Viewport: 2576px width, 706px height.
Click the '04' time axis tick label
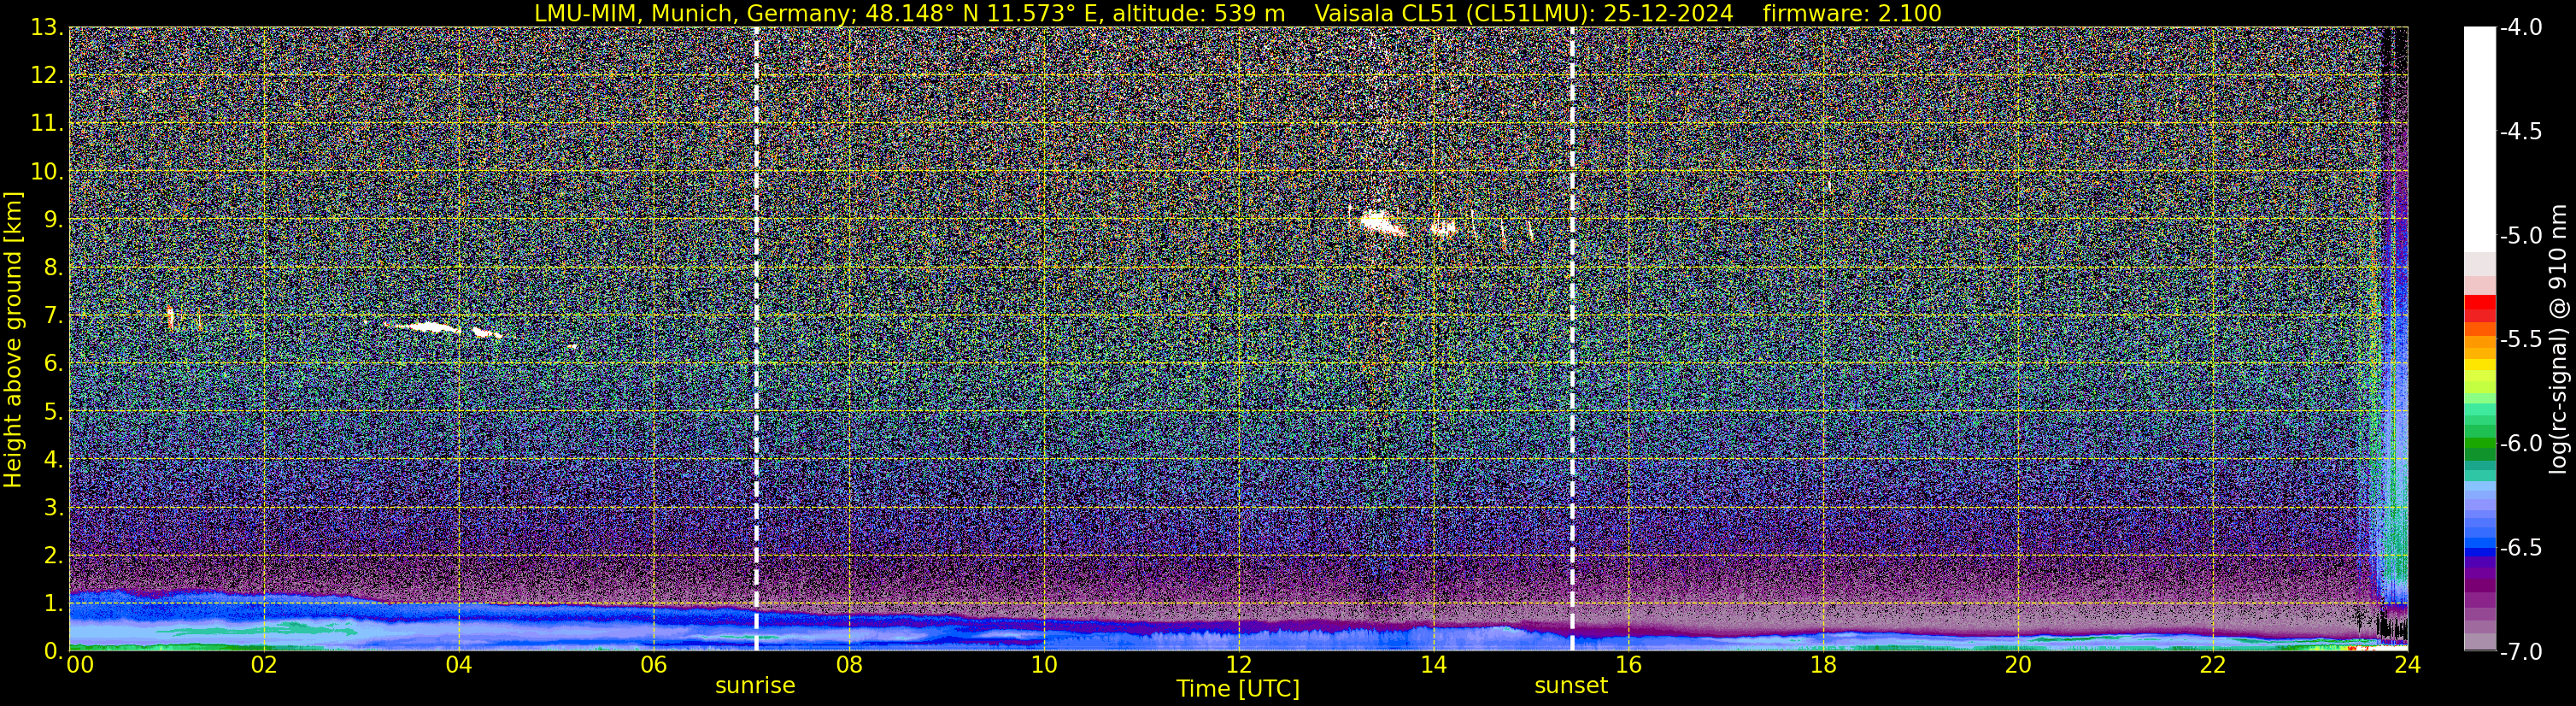click(x=459, y=665)
